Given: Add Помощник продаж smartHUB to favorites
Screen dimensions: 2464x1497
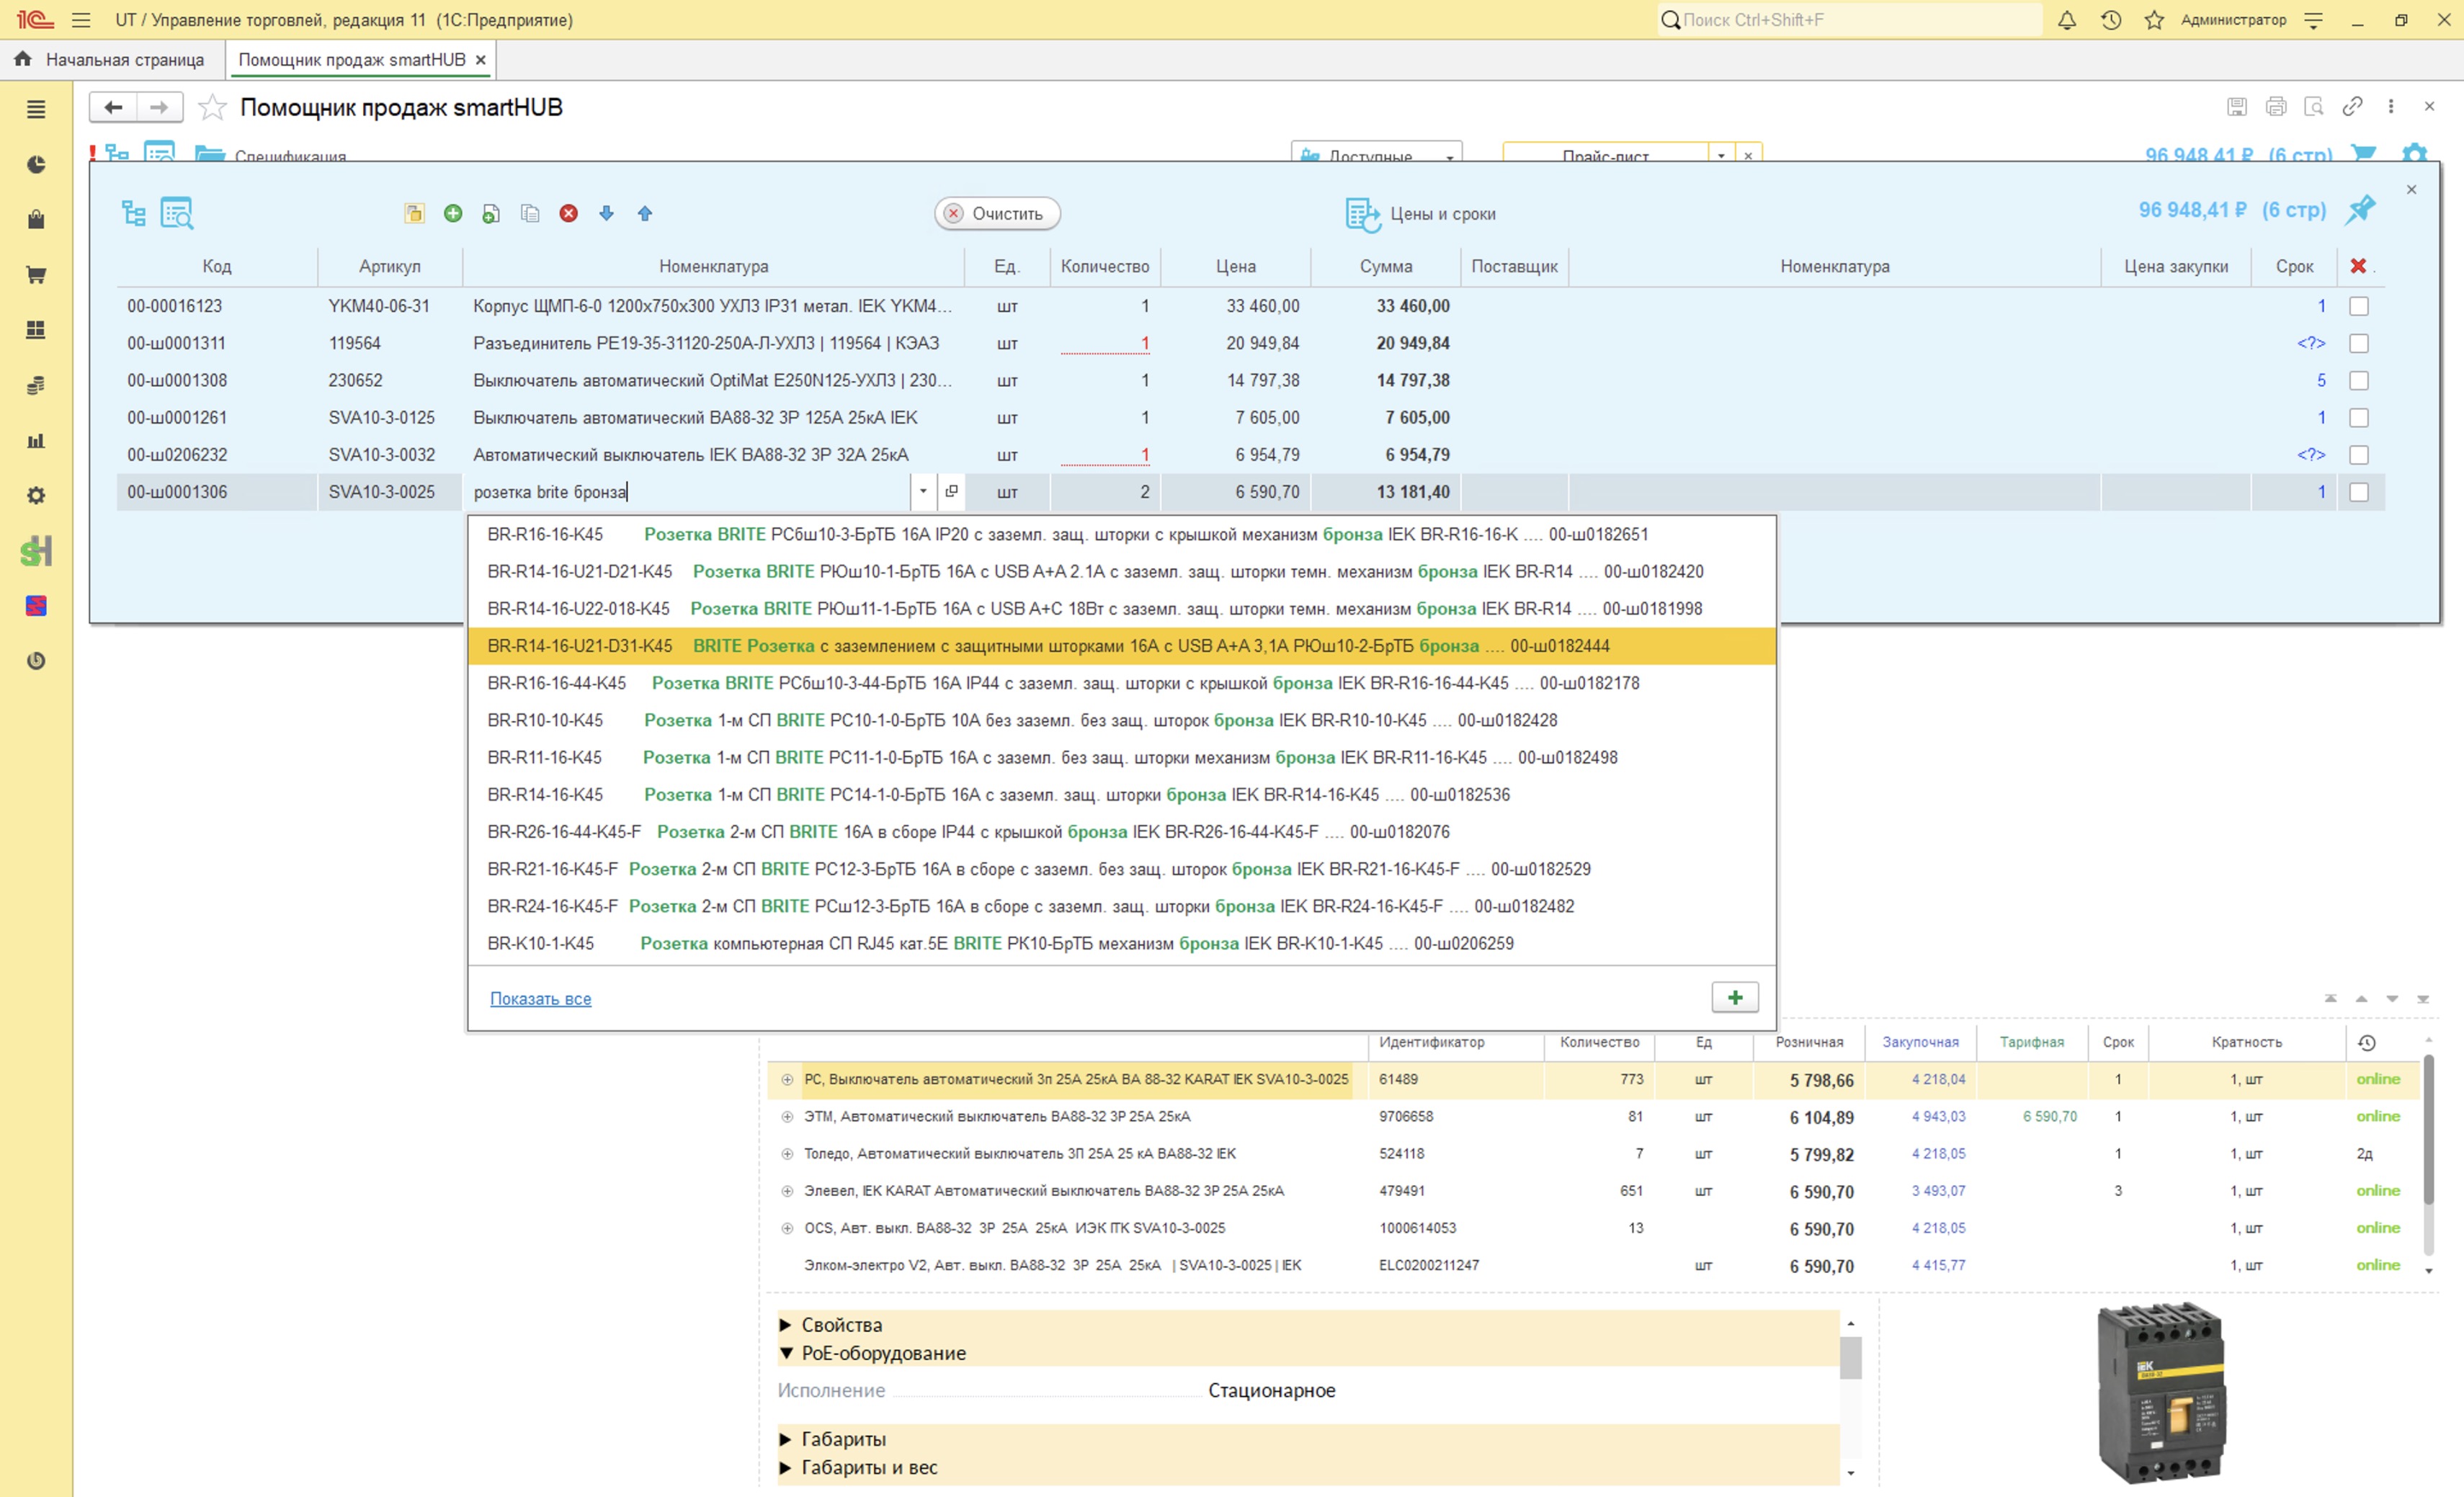Looking at the screenshot, I should [x=212, y=107].
